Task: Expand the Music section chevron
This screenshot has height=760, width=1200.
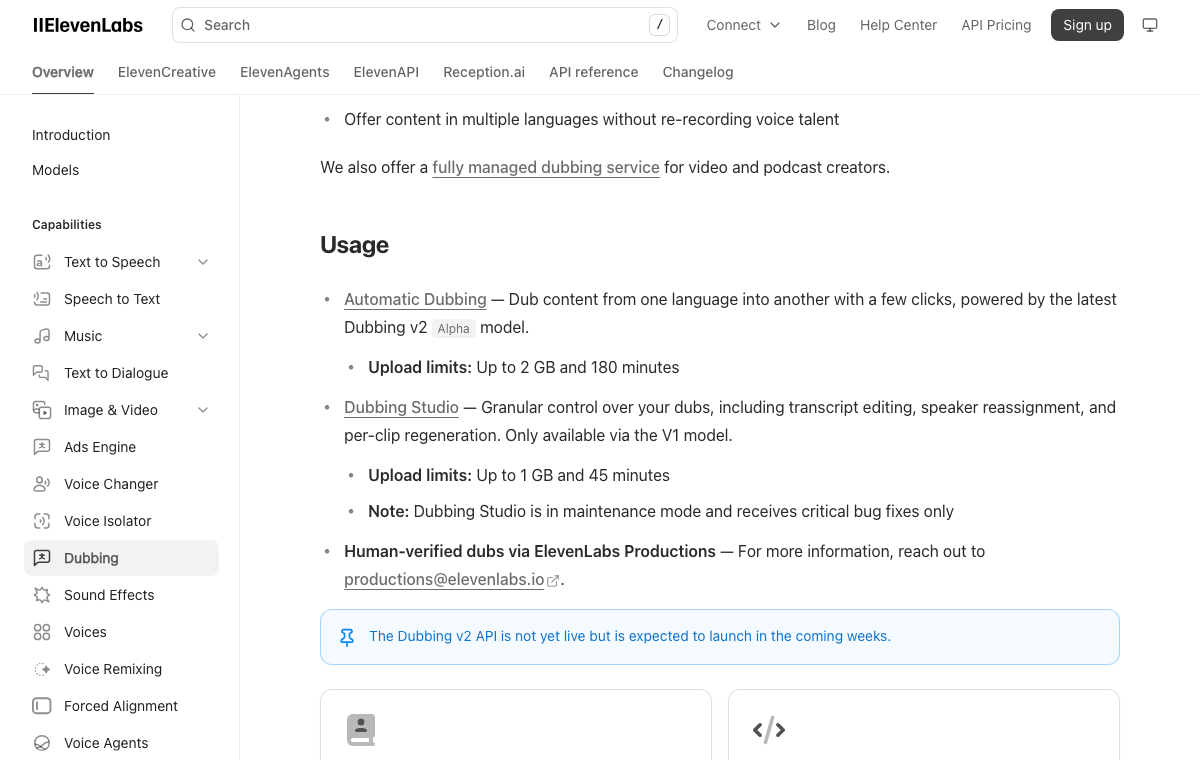Action: pos(203,336)
